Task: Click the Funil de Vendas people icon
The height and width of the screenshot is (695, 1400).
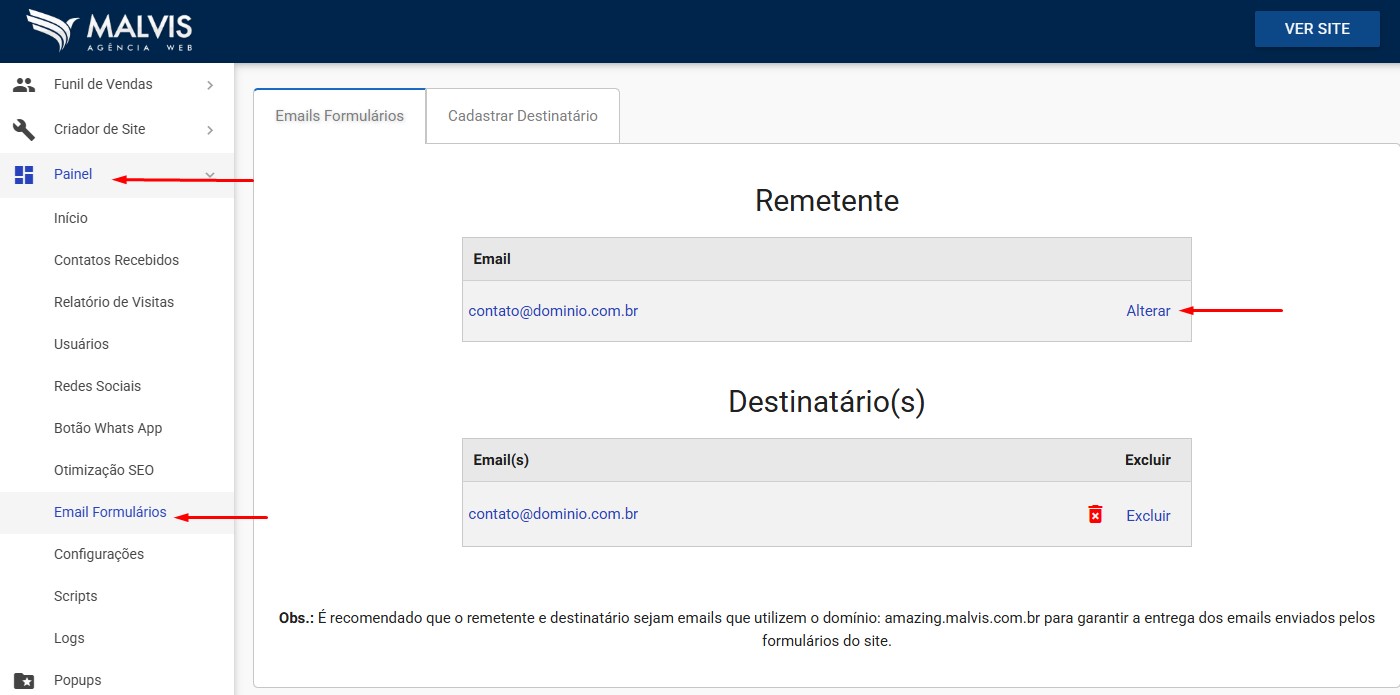Action: [24, 85]
